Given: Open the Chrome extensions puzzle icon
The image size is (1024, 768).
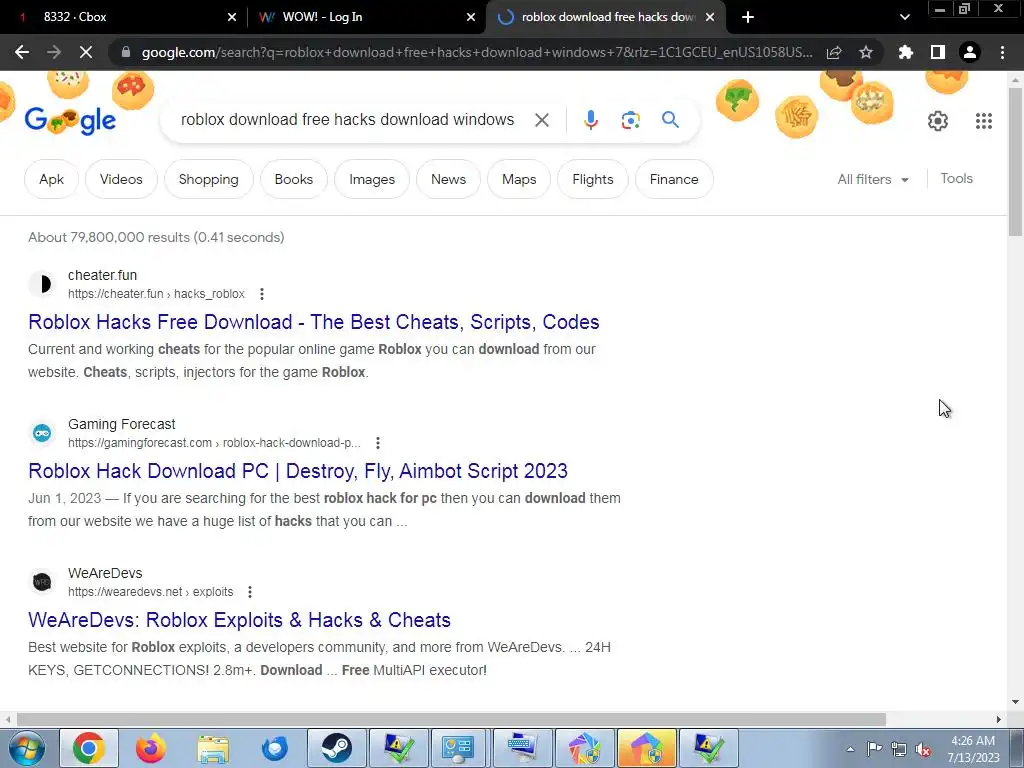Looking at the screenshot, I should [x=906, y=52].
